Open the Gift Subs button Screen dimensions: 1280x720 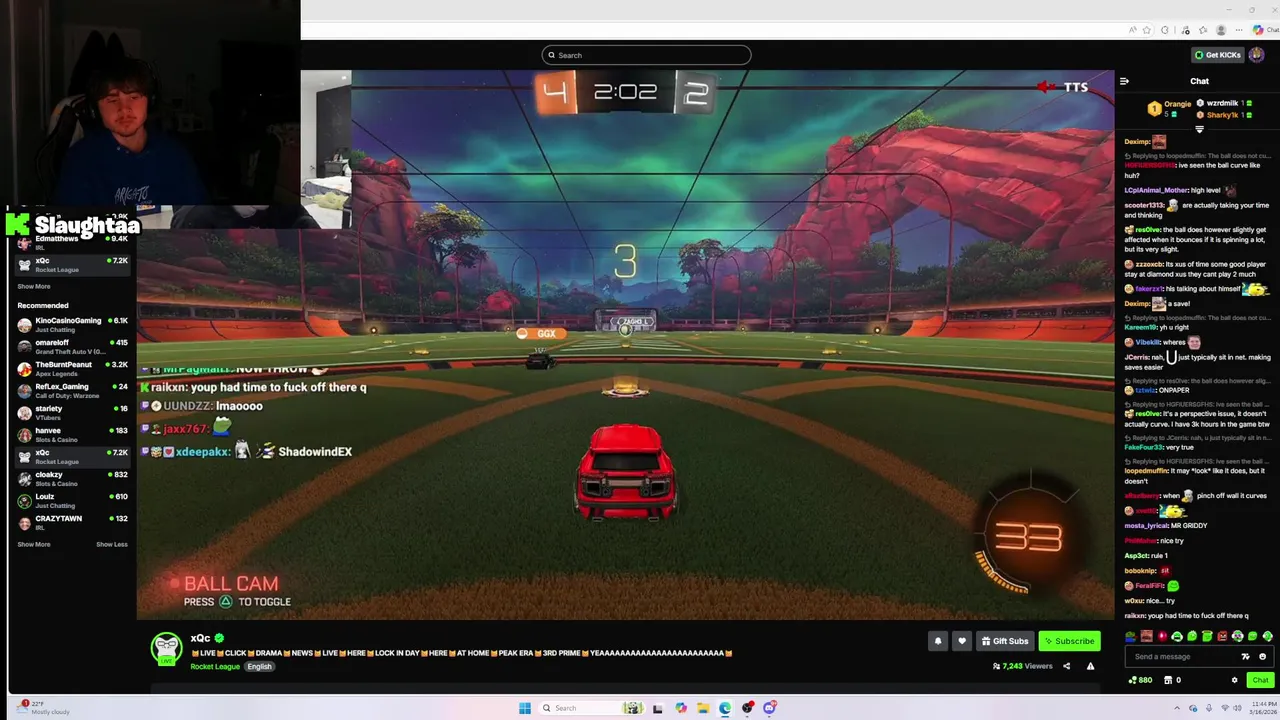point(1005,641)
